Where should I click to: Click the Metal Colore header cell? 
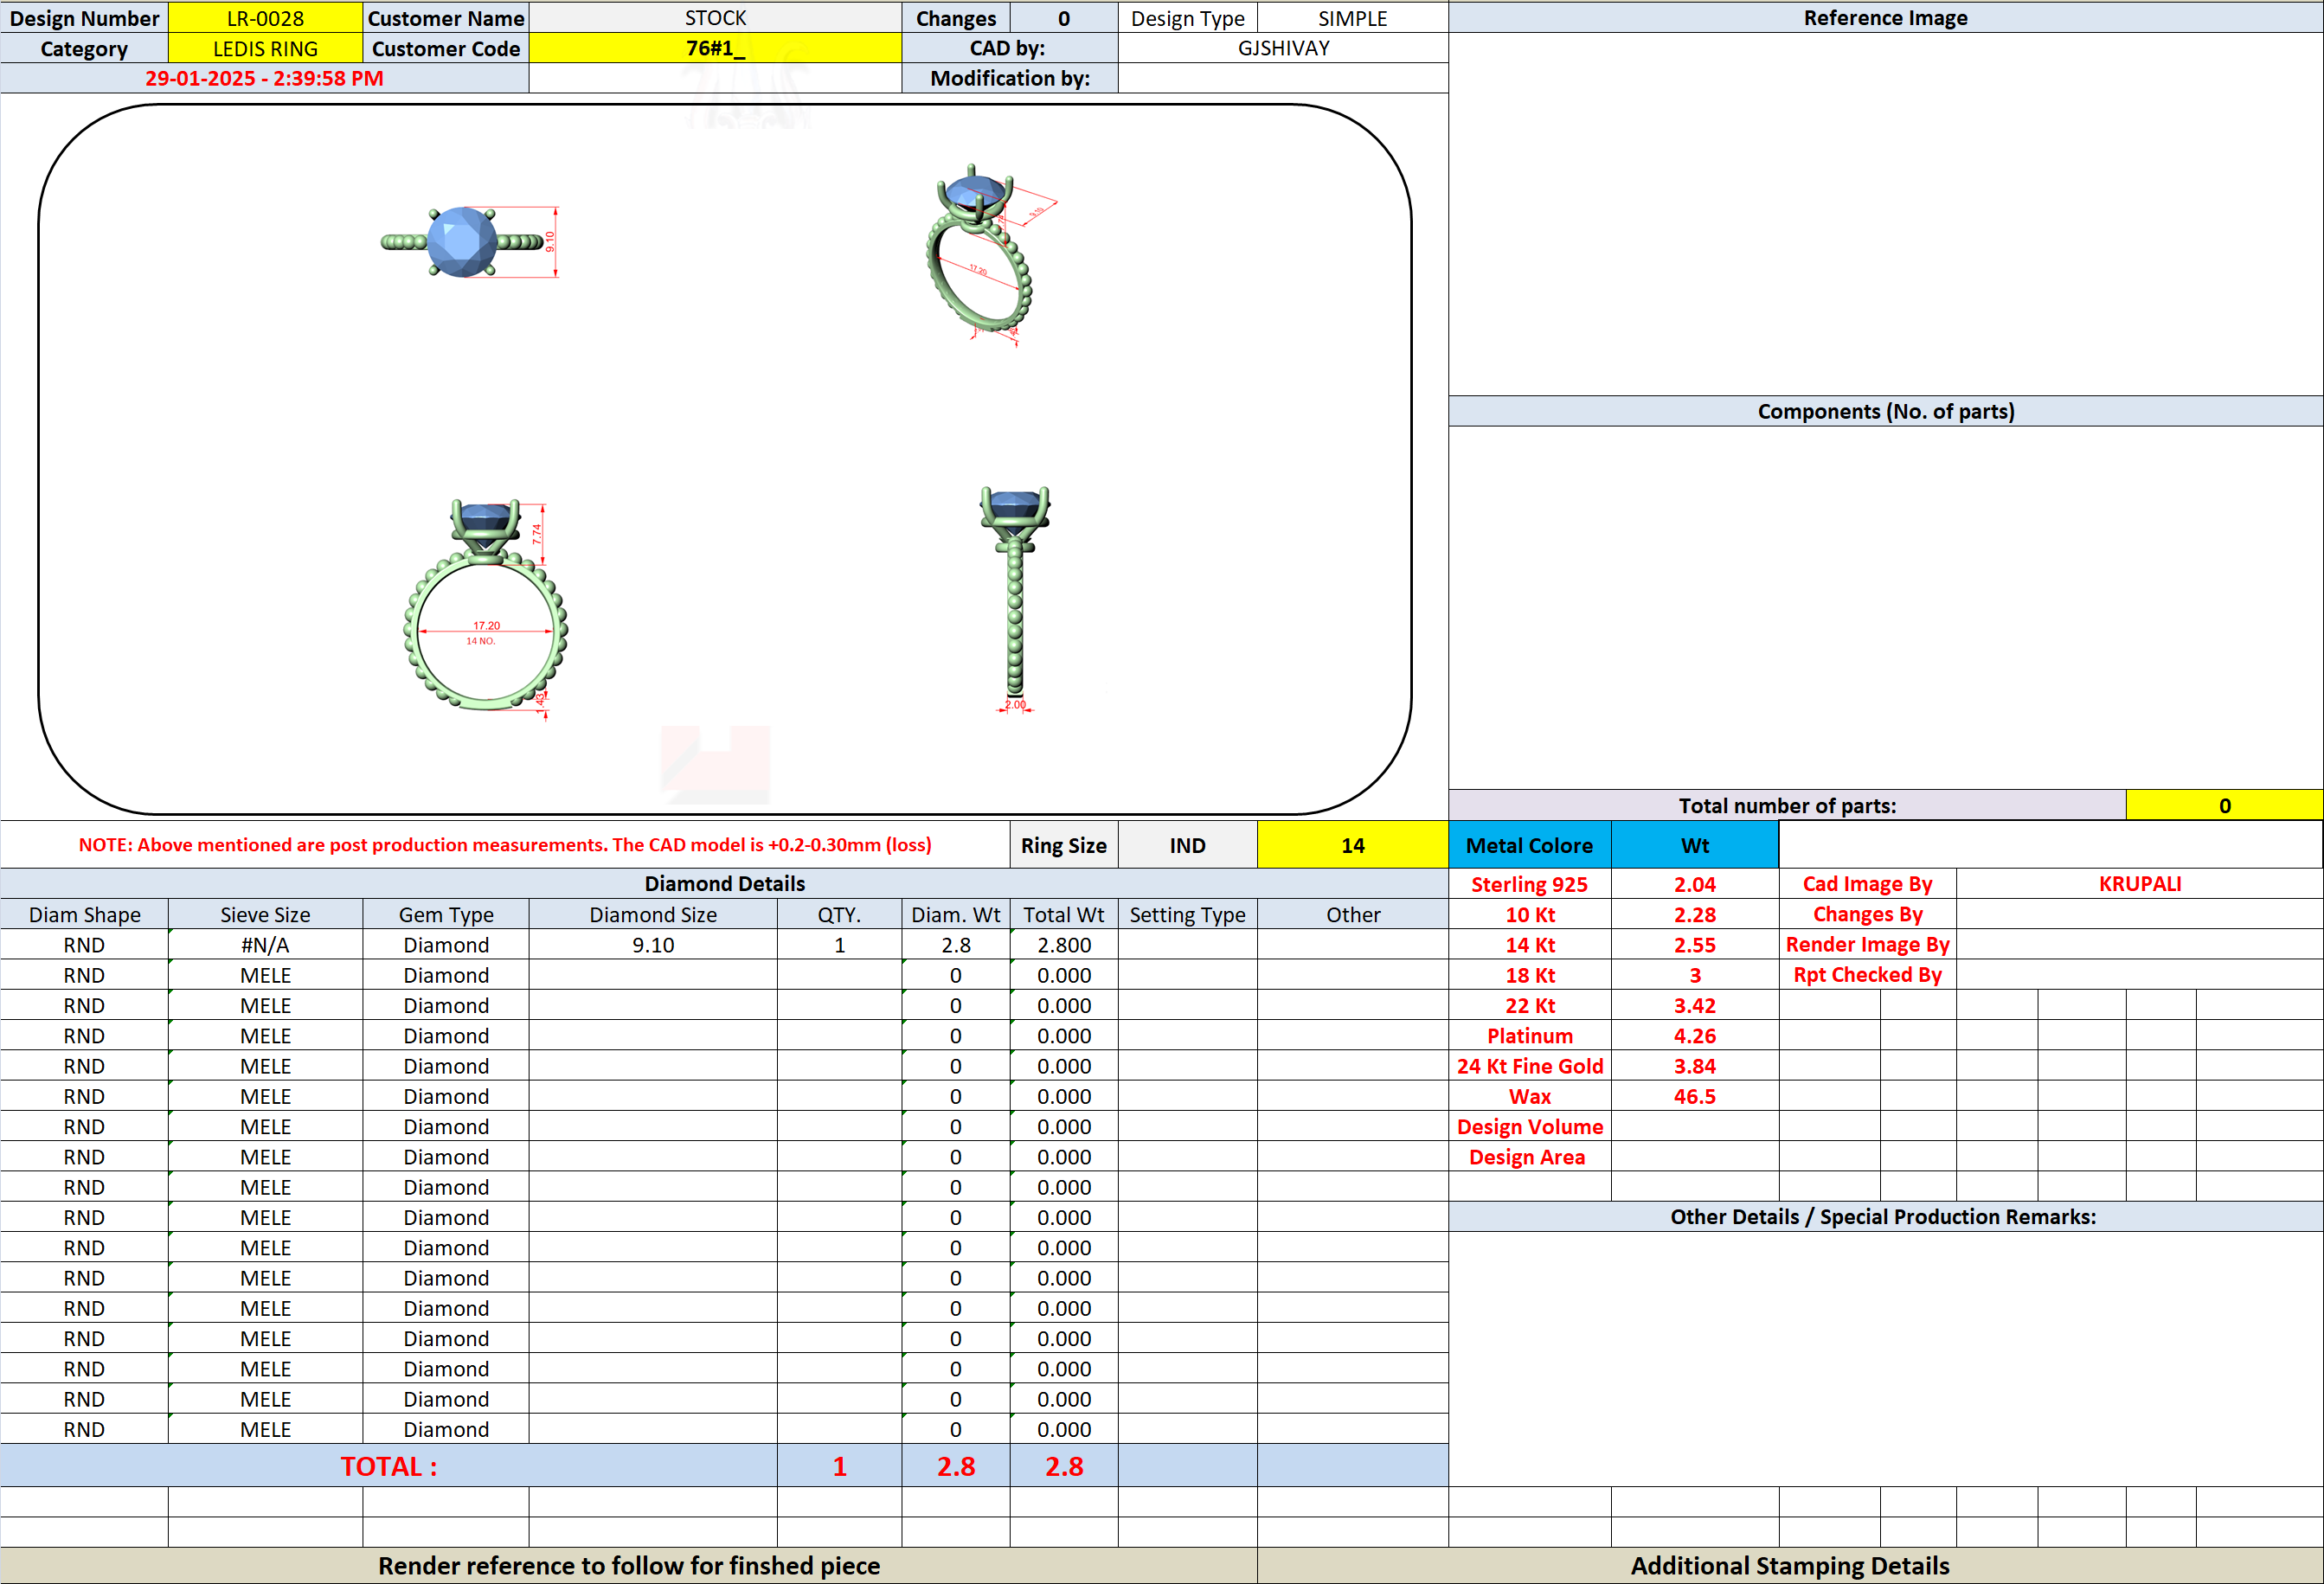(x=1530, y=845)
